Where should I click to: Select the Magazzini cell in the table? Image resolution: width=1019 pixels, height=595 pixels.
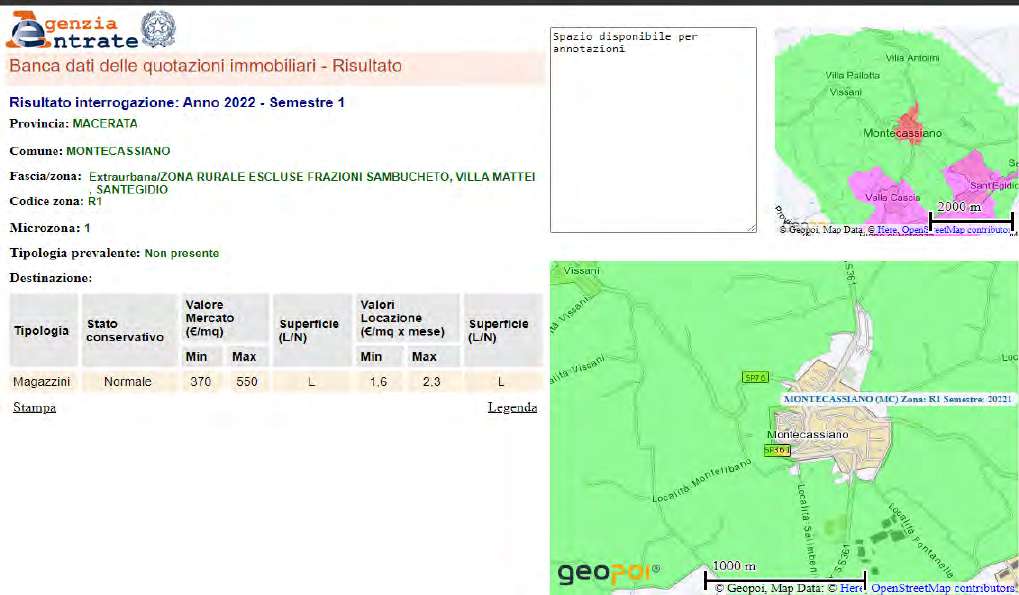pyautogui.click(x=41, y=381)
